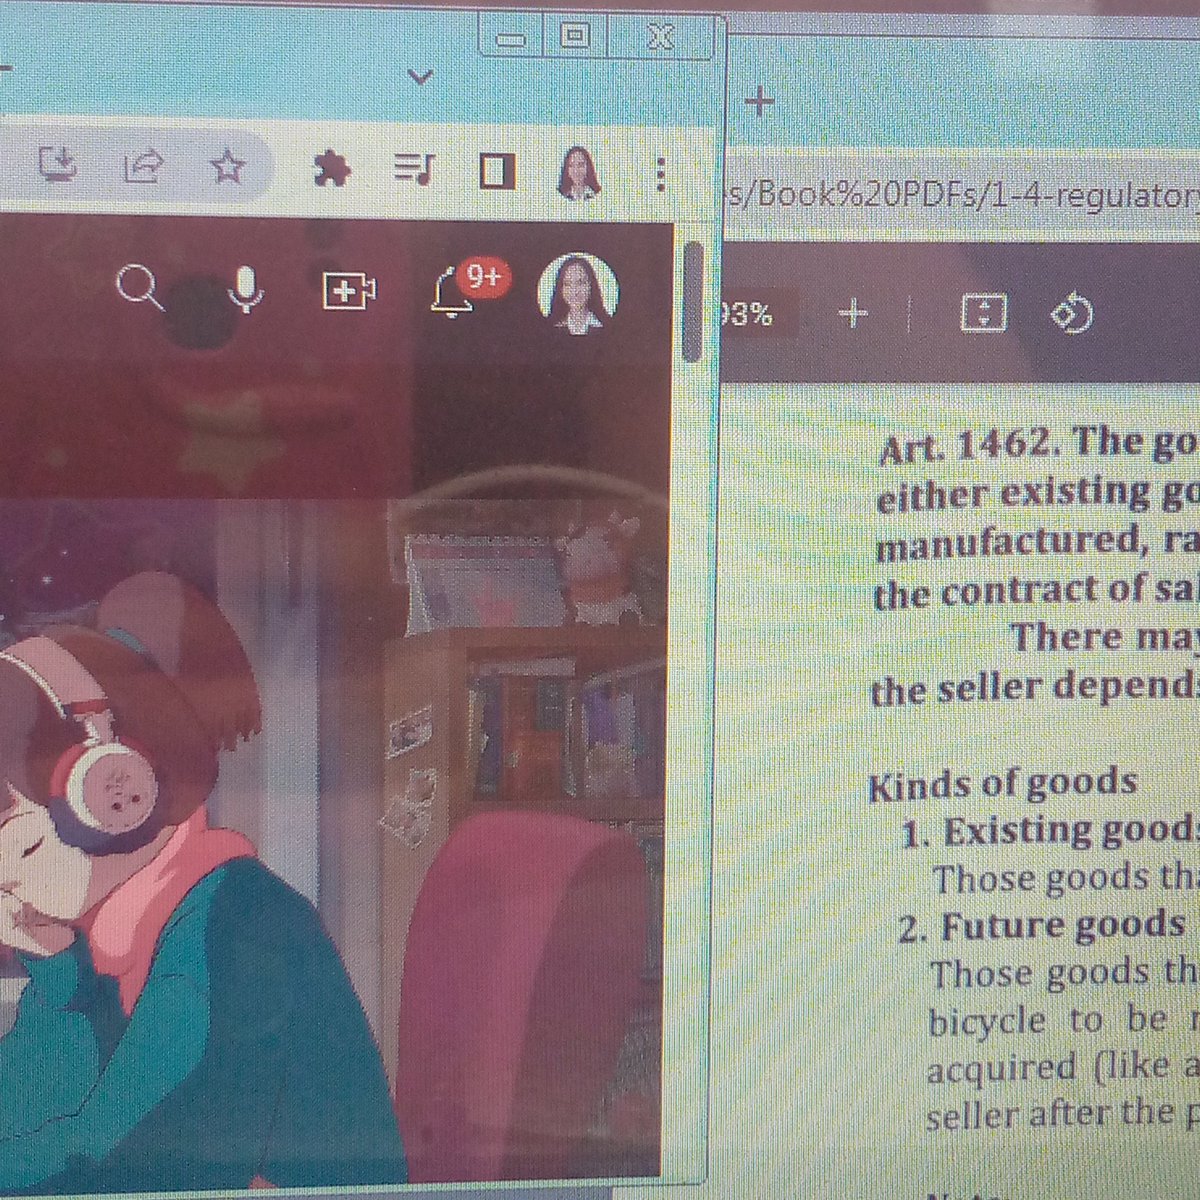
Task: Open the YouTube account avatar menu
Action: (578, 292)
